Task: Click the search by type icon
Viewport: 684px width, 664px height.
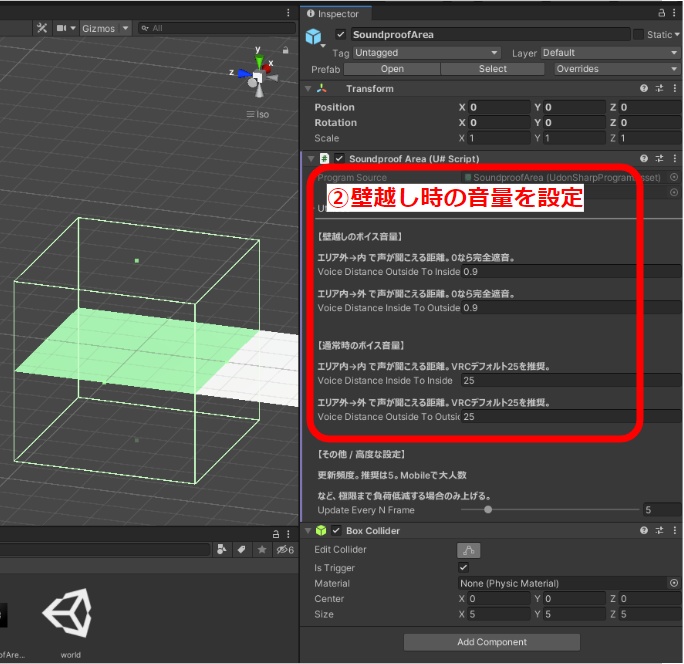Action: tap(222, 549)
